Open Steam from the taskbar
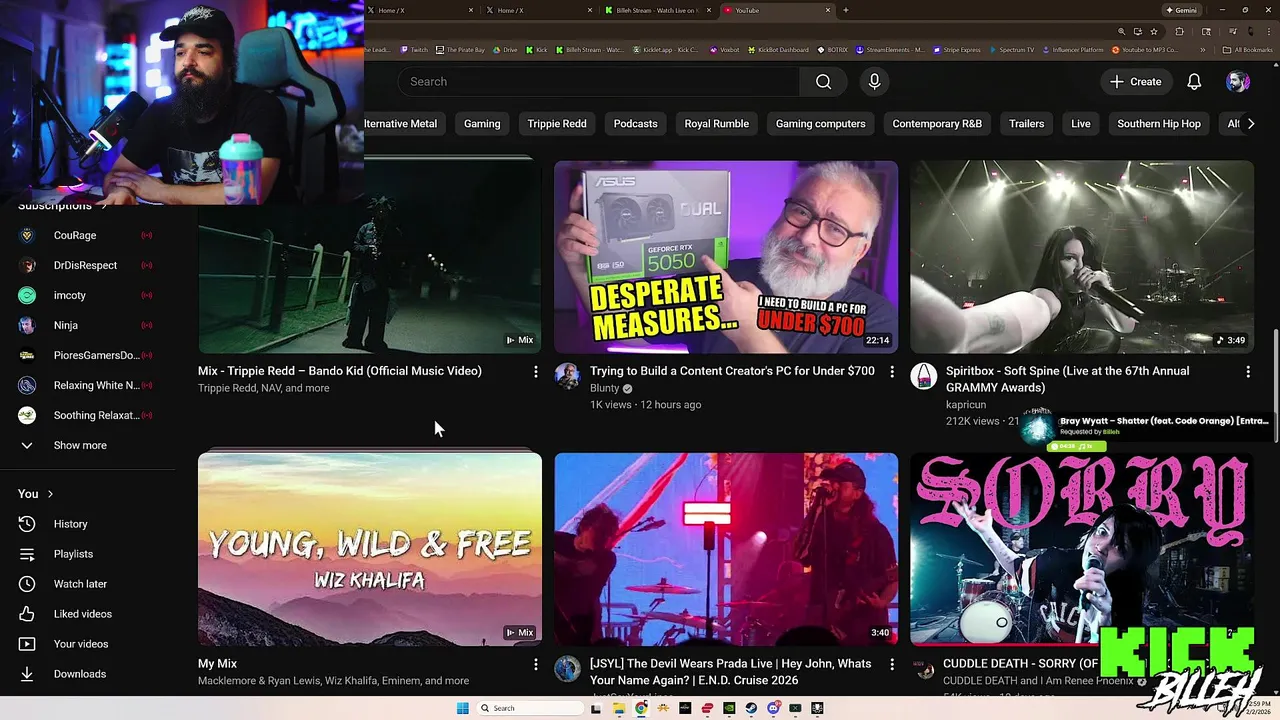 pos(751,708)
